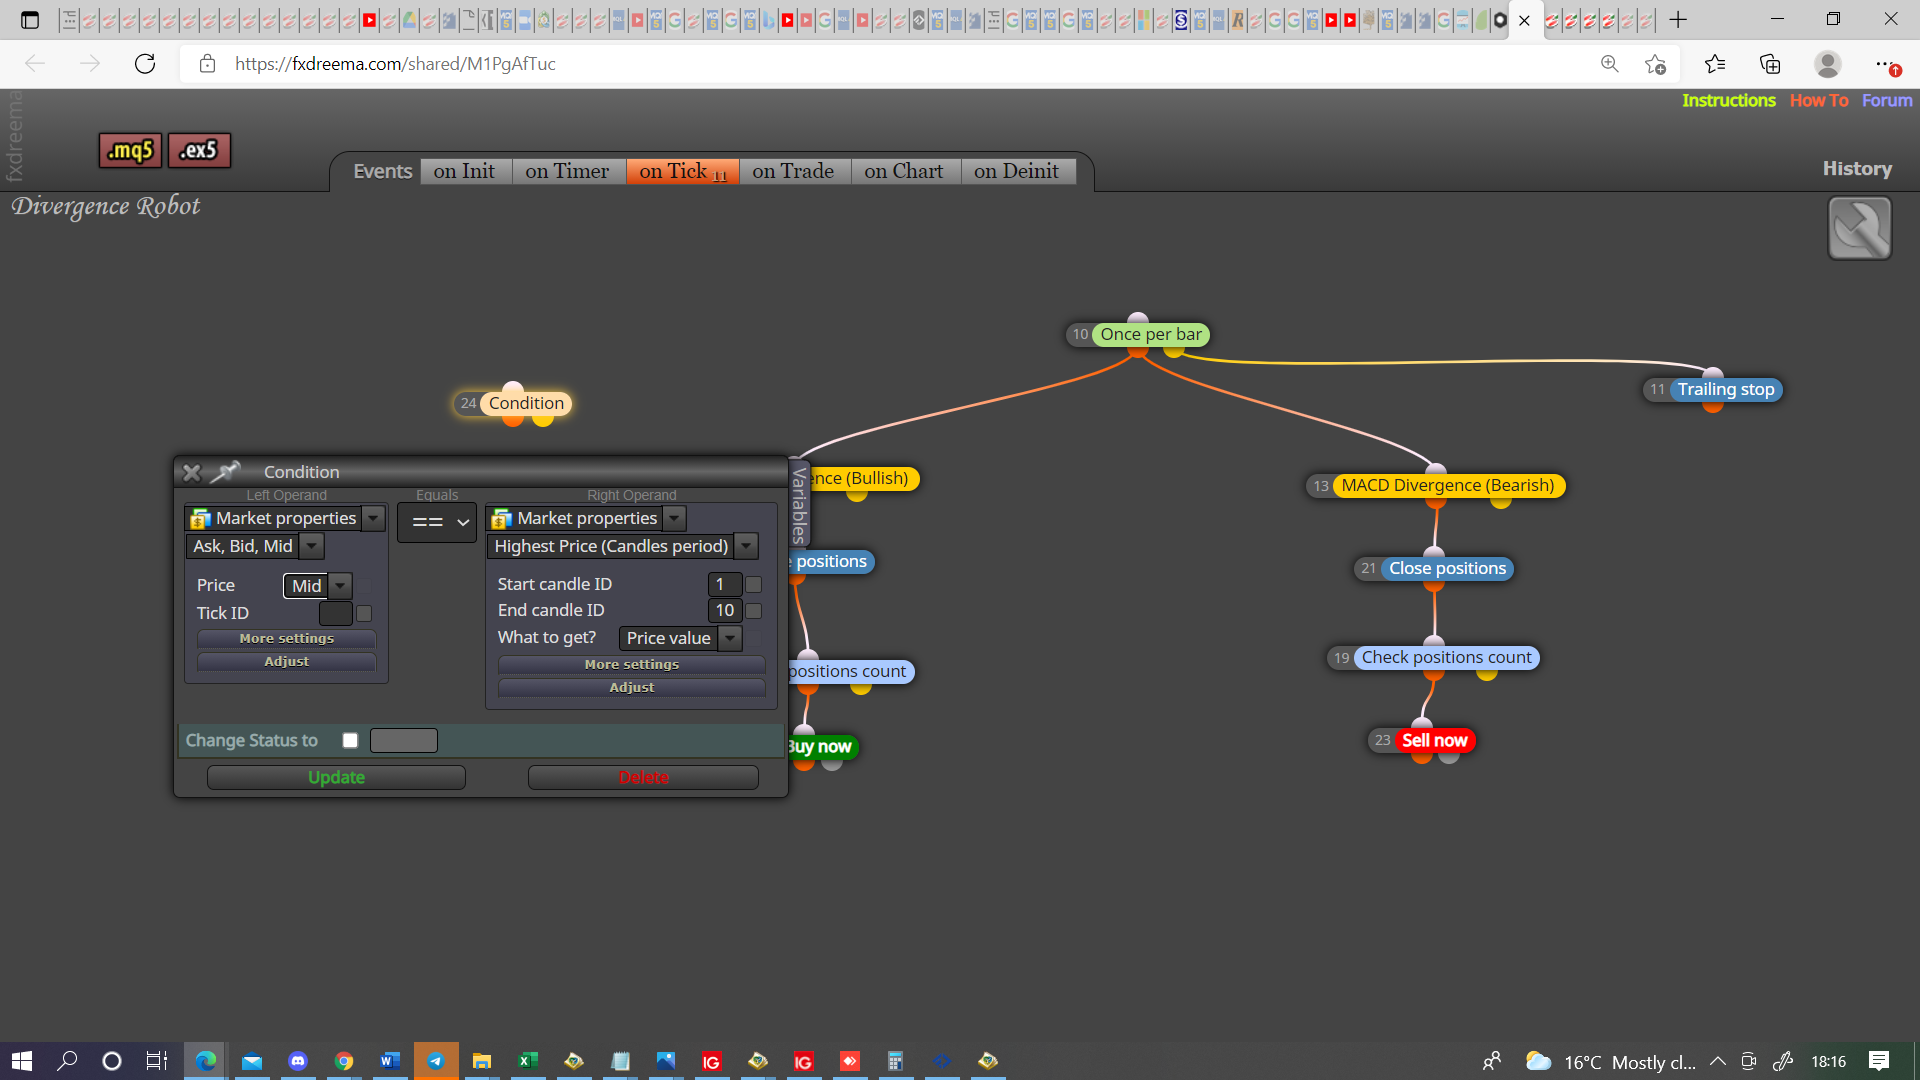
Task: Download the .mq5 source file
Action: (130, 150)
